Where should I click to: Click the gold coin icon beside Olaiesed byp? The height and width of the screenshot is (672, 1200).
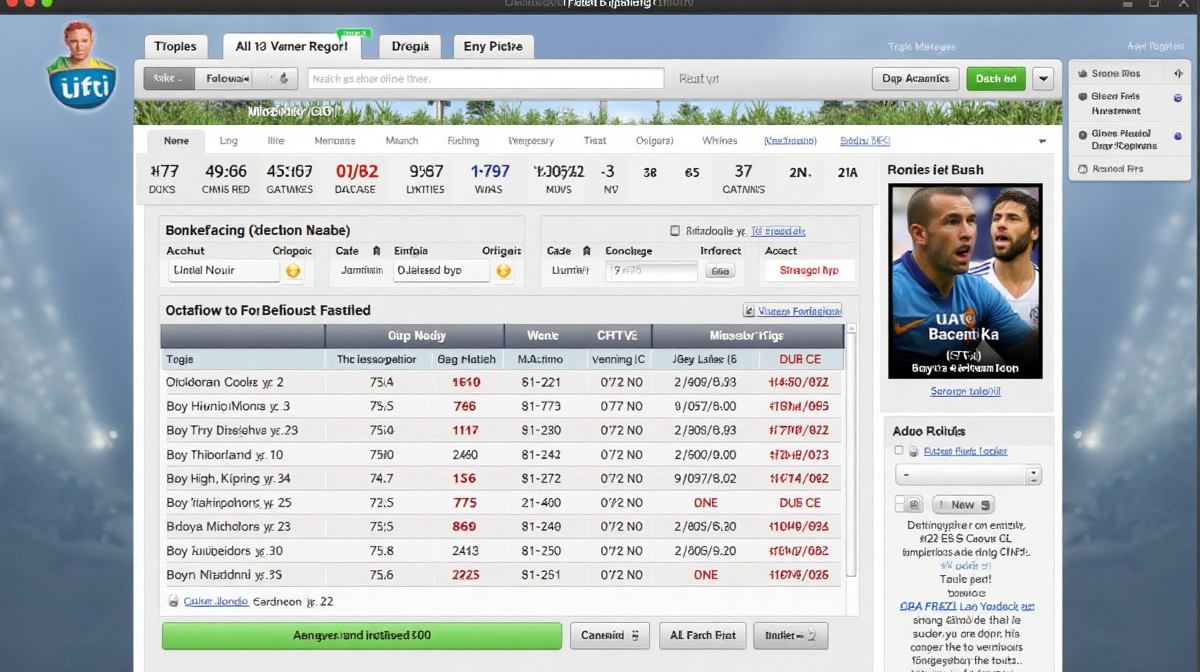[503, 271]
